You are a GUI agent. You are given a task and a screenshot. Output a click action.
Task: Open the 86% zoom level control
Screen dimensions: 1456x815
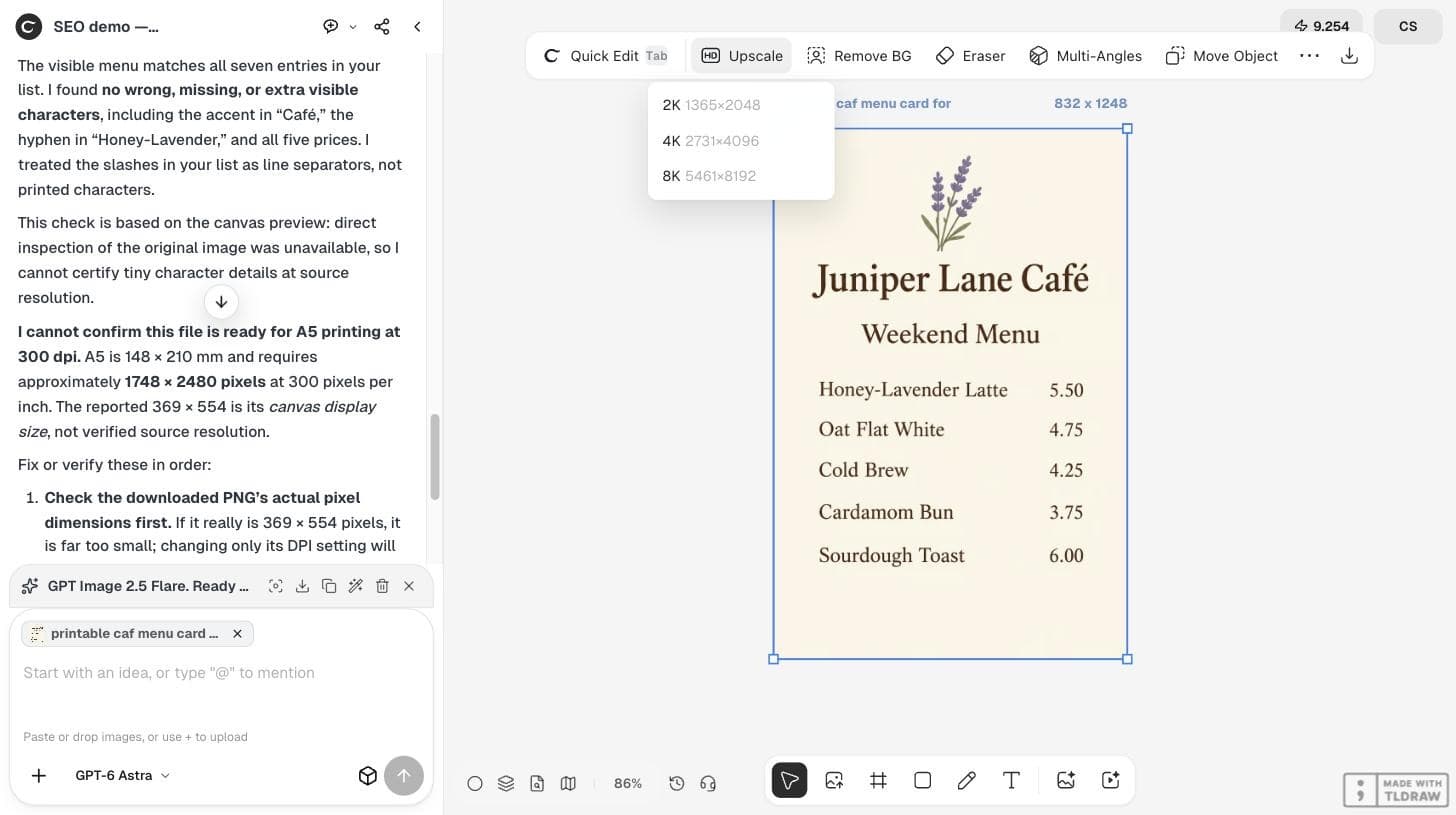628,783
